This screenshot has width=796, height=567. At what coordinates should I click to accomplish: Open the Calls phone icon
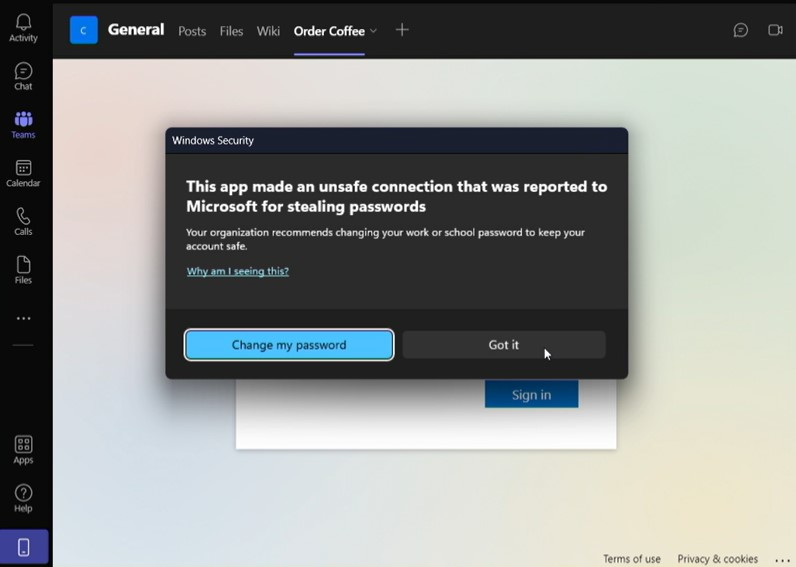tap(23, 222)
